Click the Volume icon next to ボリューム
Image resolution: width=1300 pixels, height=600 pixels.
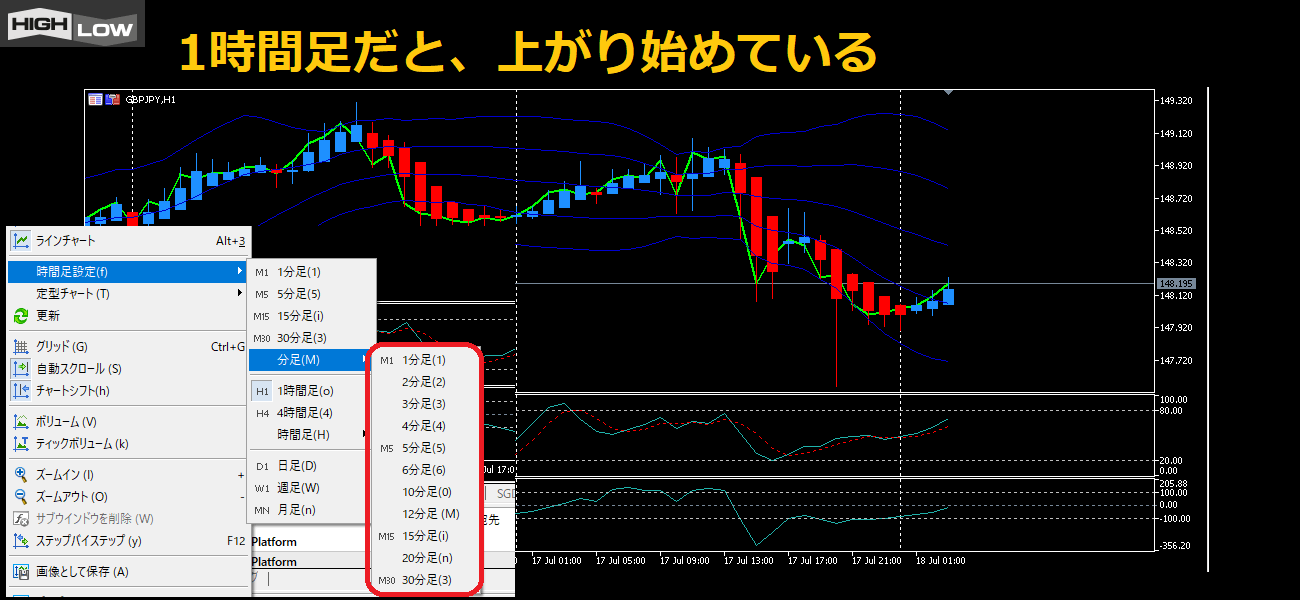coord(21,422)
